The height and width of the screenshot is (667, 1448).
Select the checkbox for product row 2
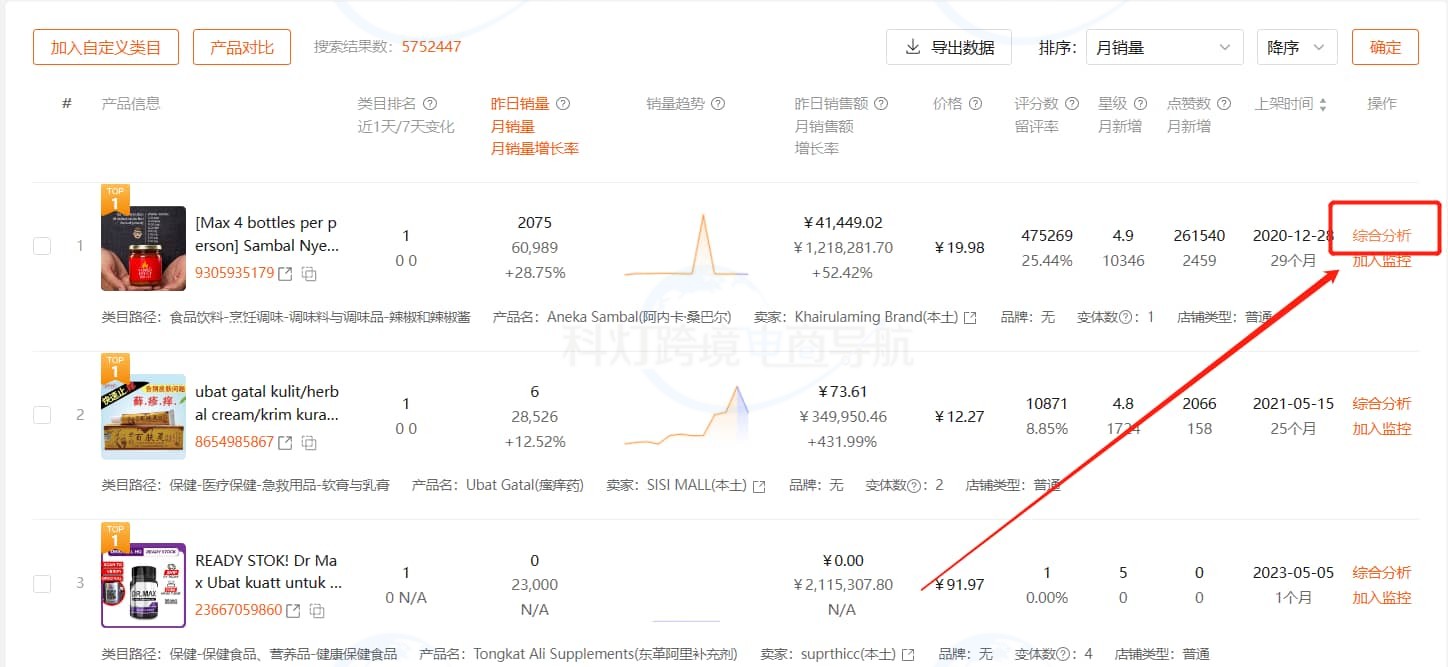(x=42, y=415)
